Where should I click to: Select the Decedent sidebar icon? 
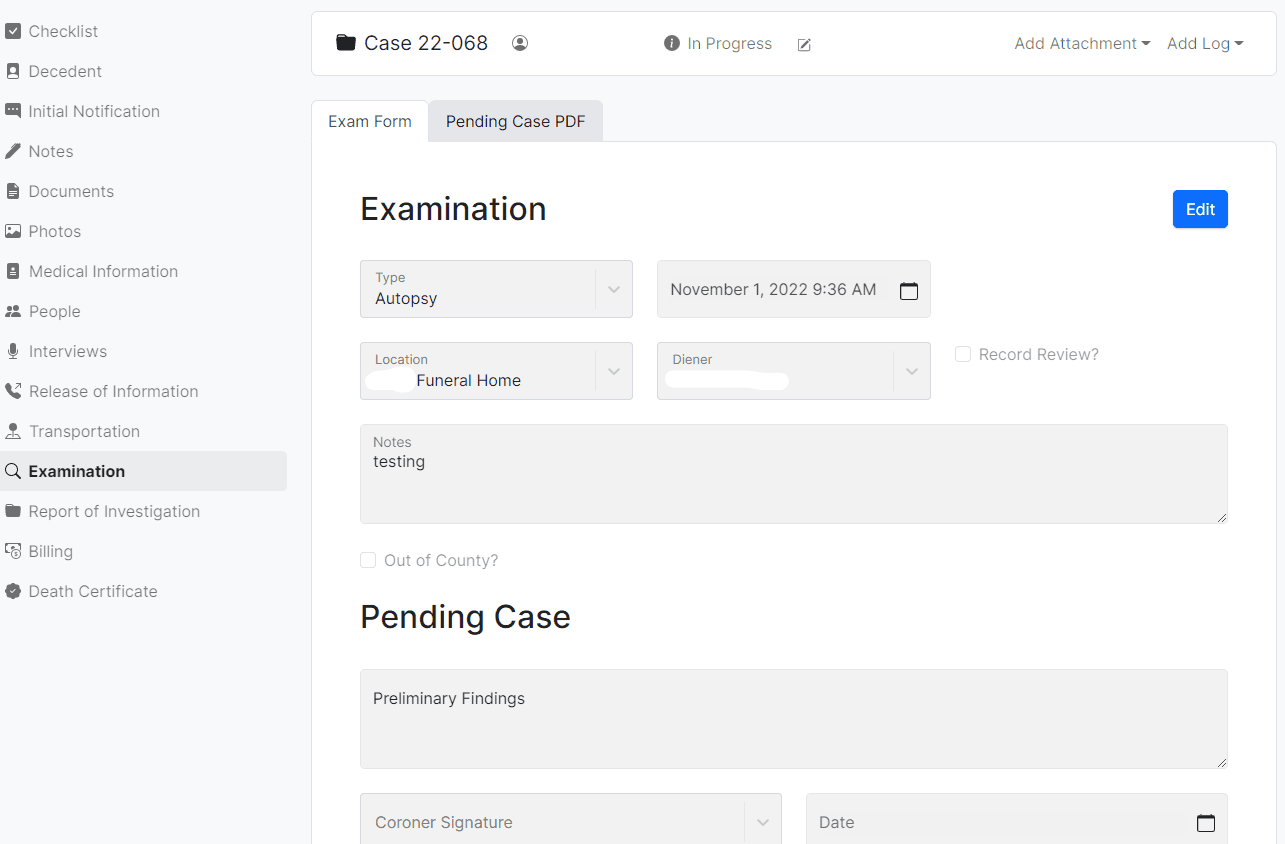point(14,71)
